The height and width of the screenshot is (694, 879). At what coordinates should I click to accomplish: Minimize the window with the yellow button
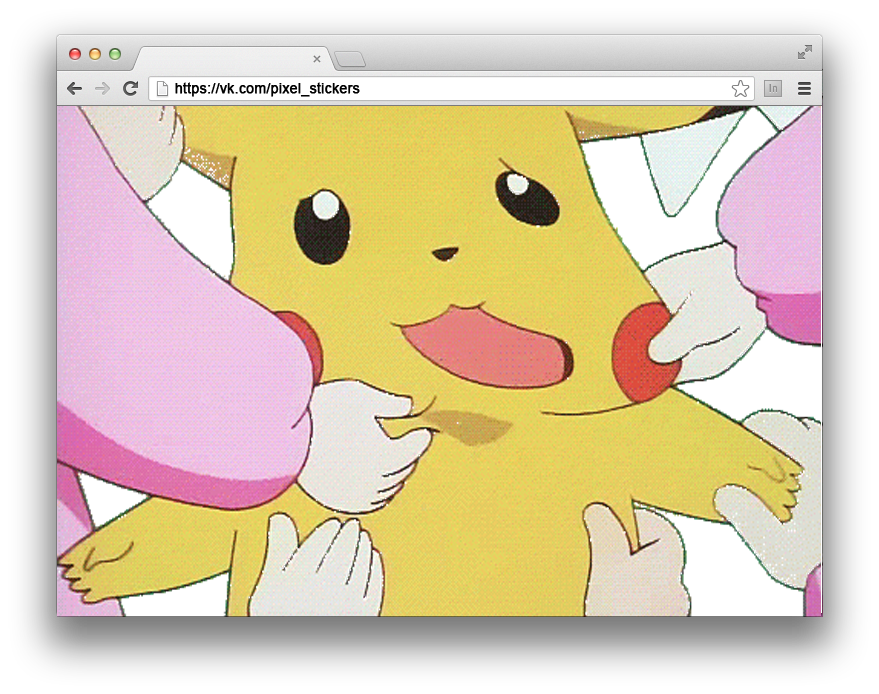click(95, 54)
